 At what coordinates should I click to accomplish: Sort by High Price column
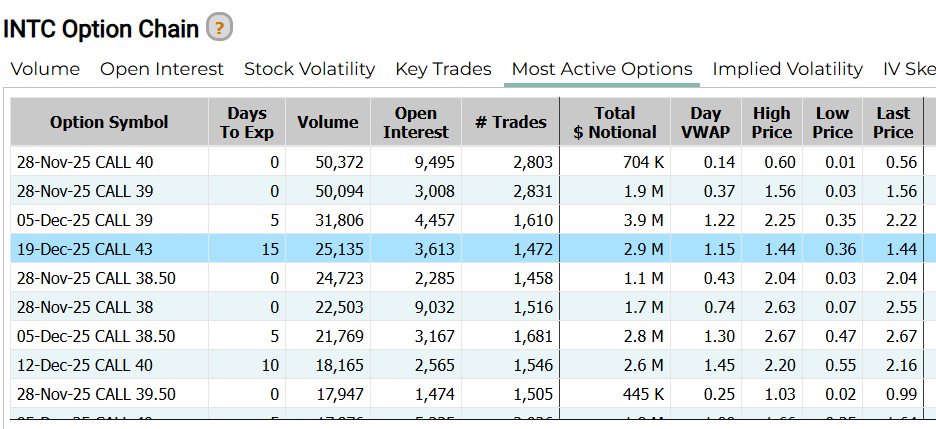(x=771, y=122)
